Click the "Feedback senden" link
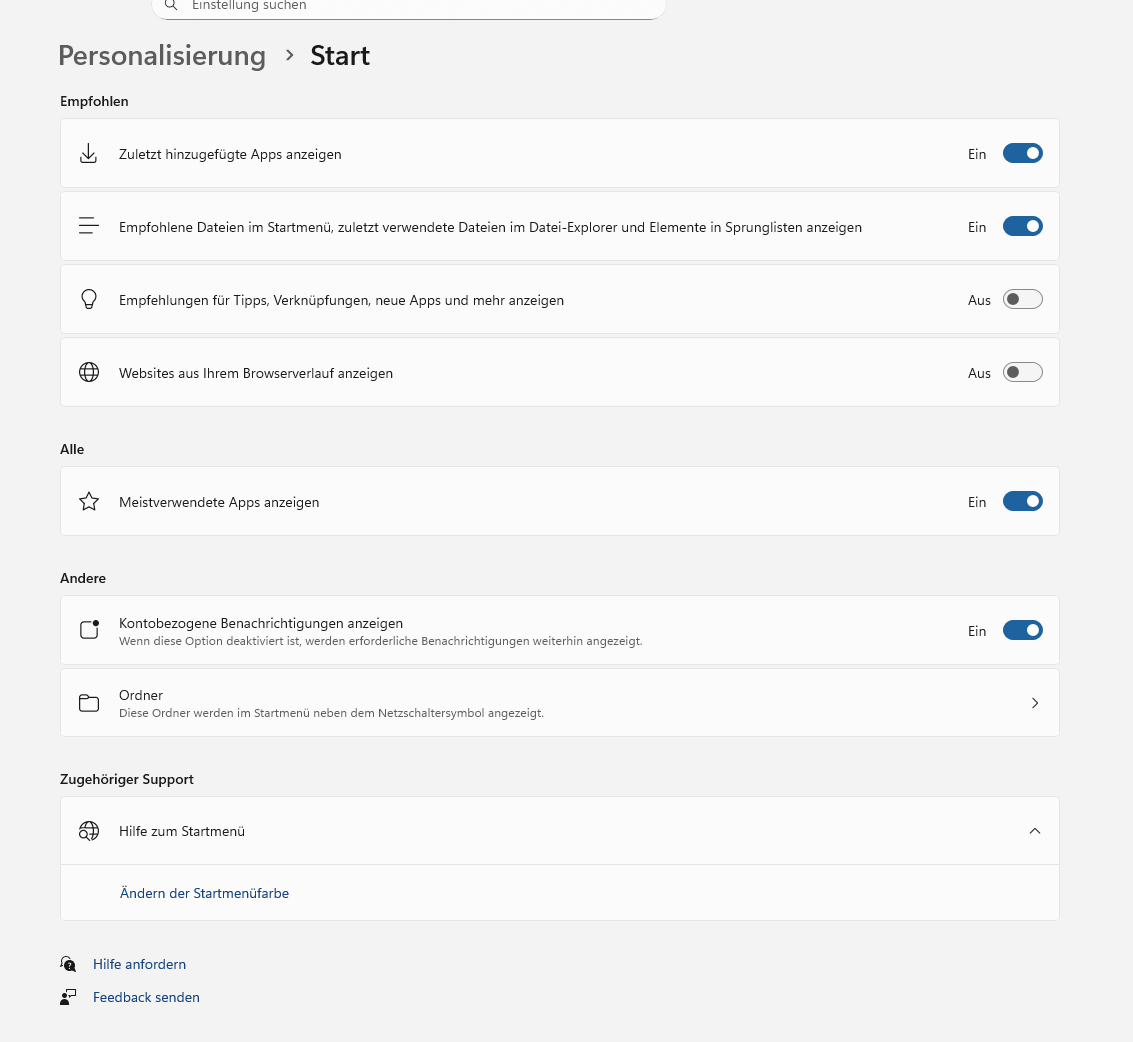This screenshot has height=1042, width=1133. (146, 997)
